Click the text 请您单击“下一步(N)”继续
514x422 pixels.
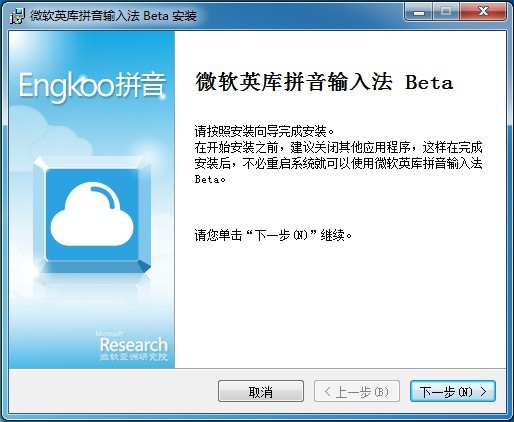click(x=273, y=235)
